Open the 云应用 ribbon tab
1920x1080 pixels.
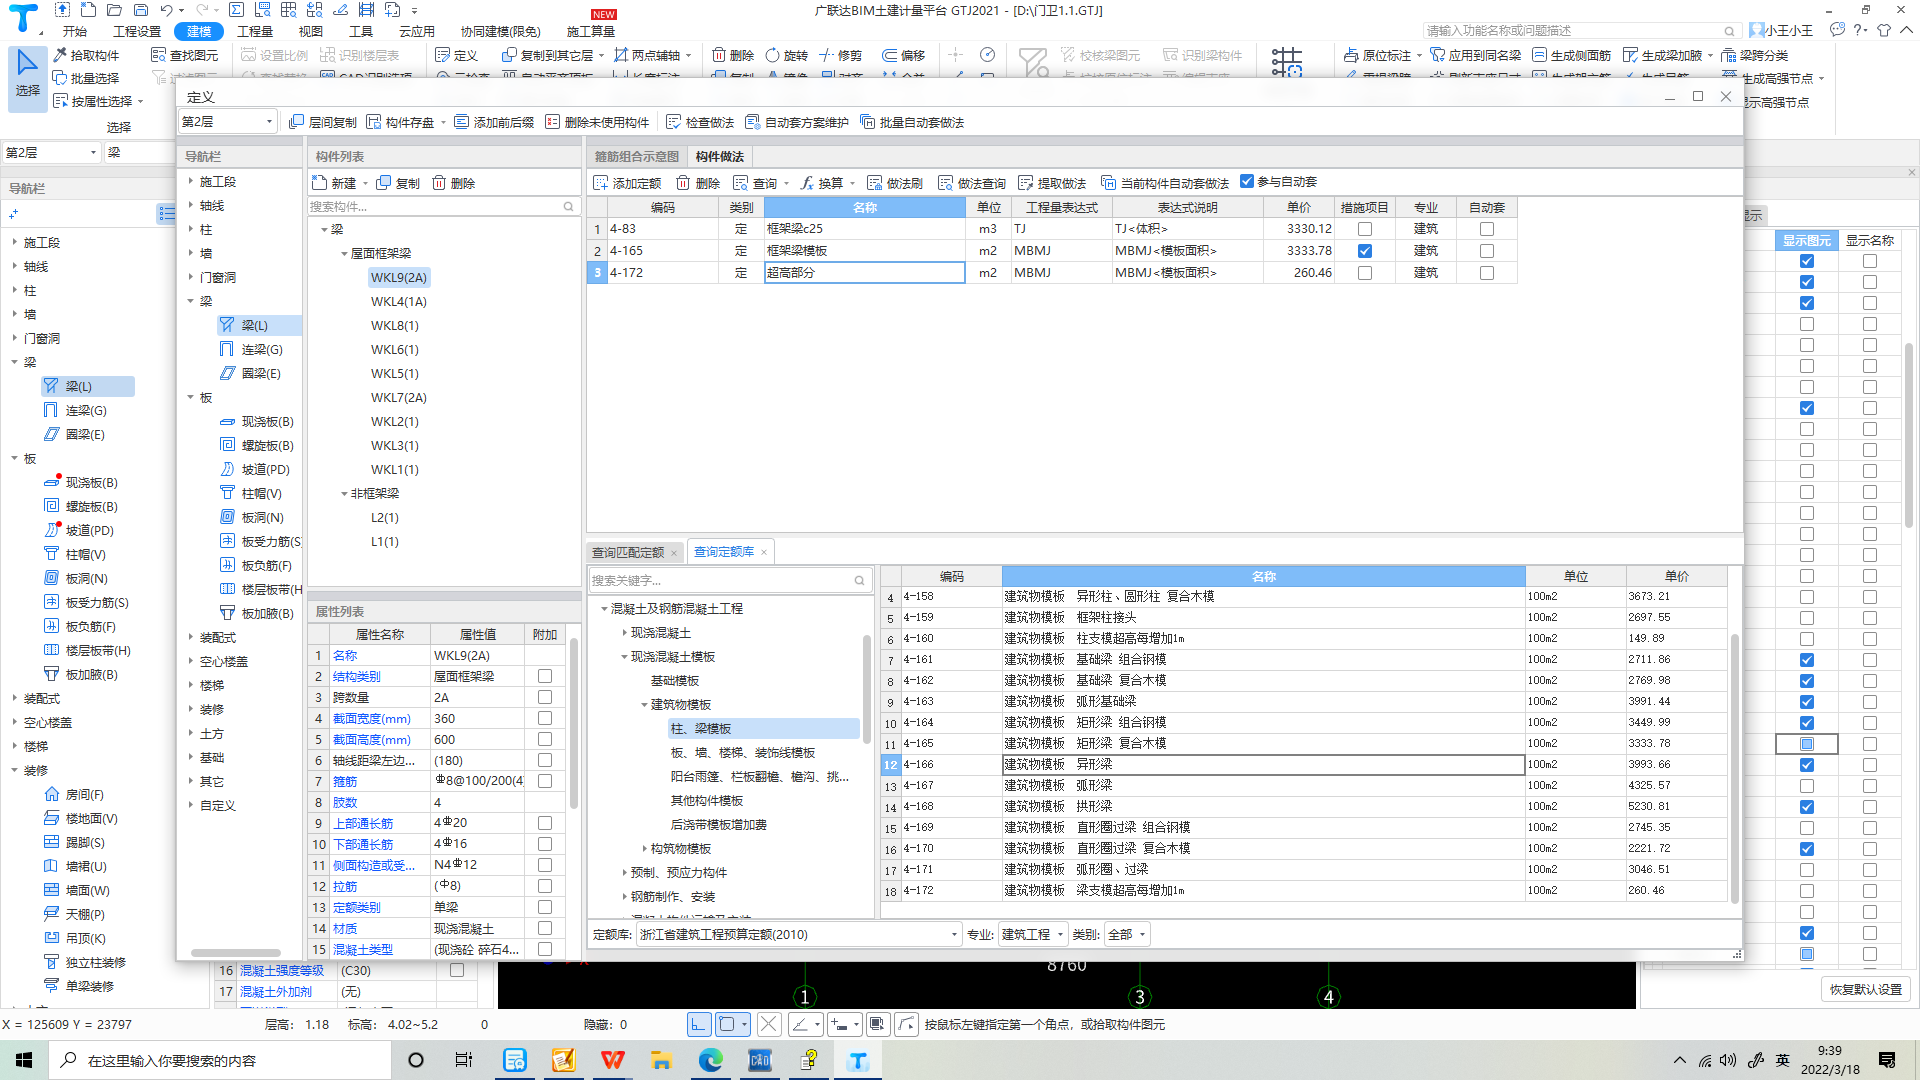[x=417, y=31]
